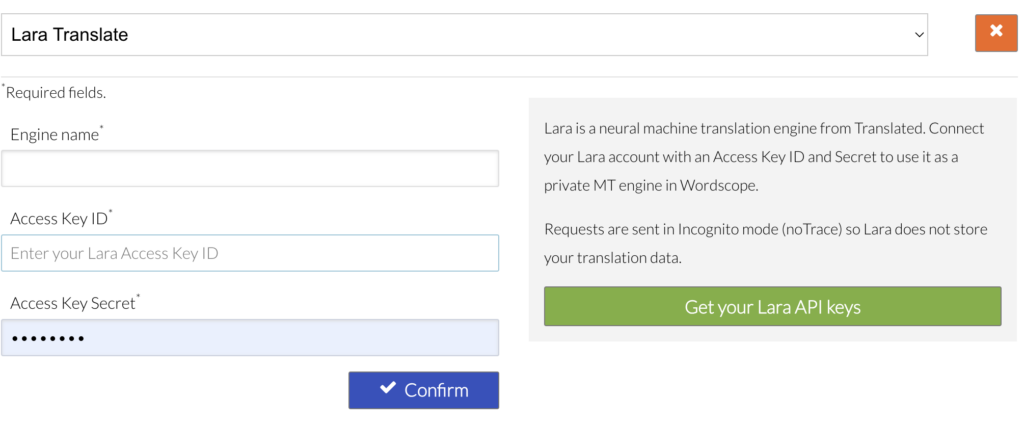Open the Lara Translate engine dropdown

pos(464,35)
